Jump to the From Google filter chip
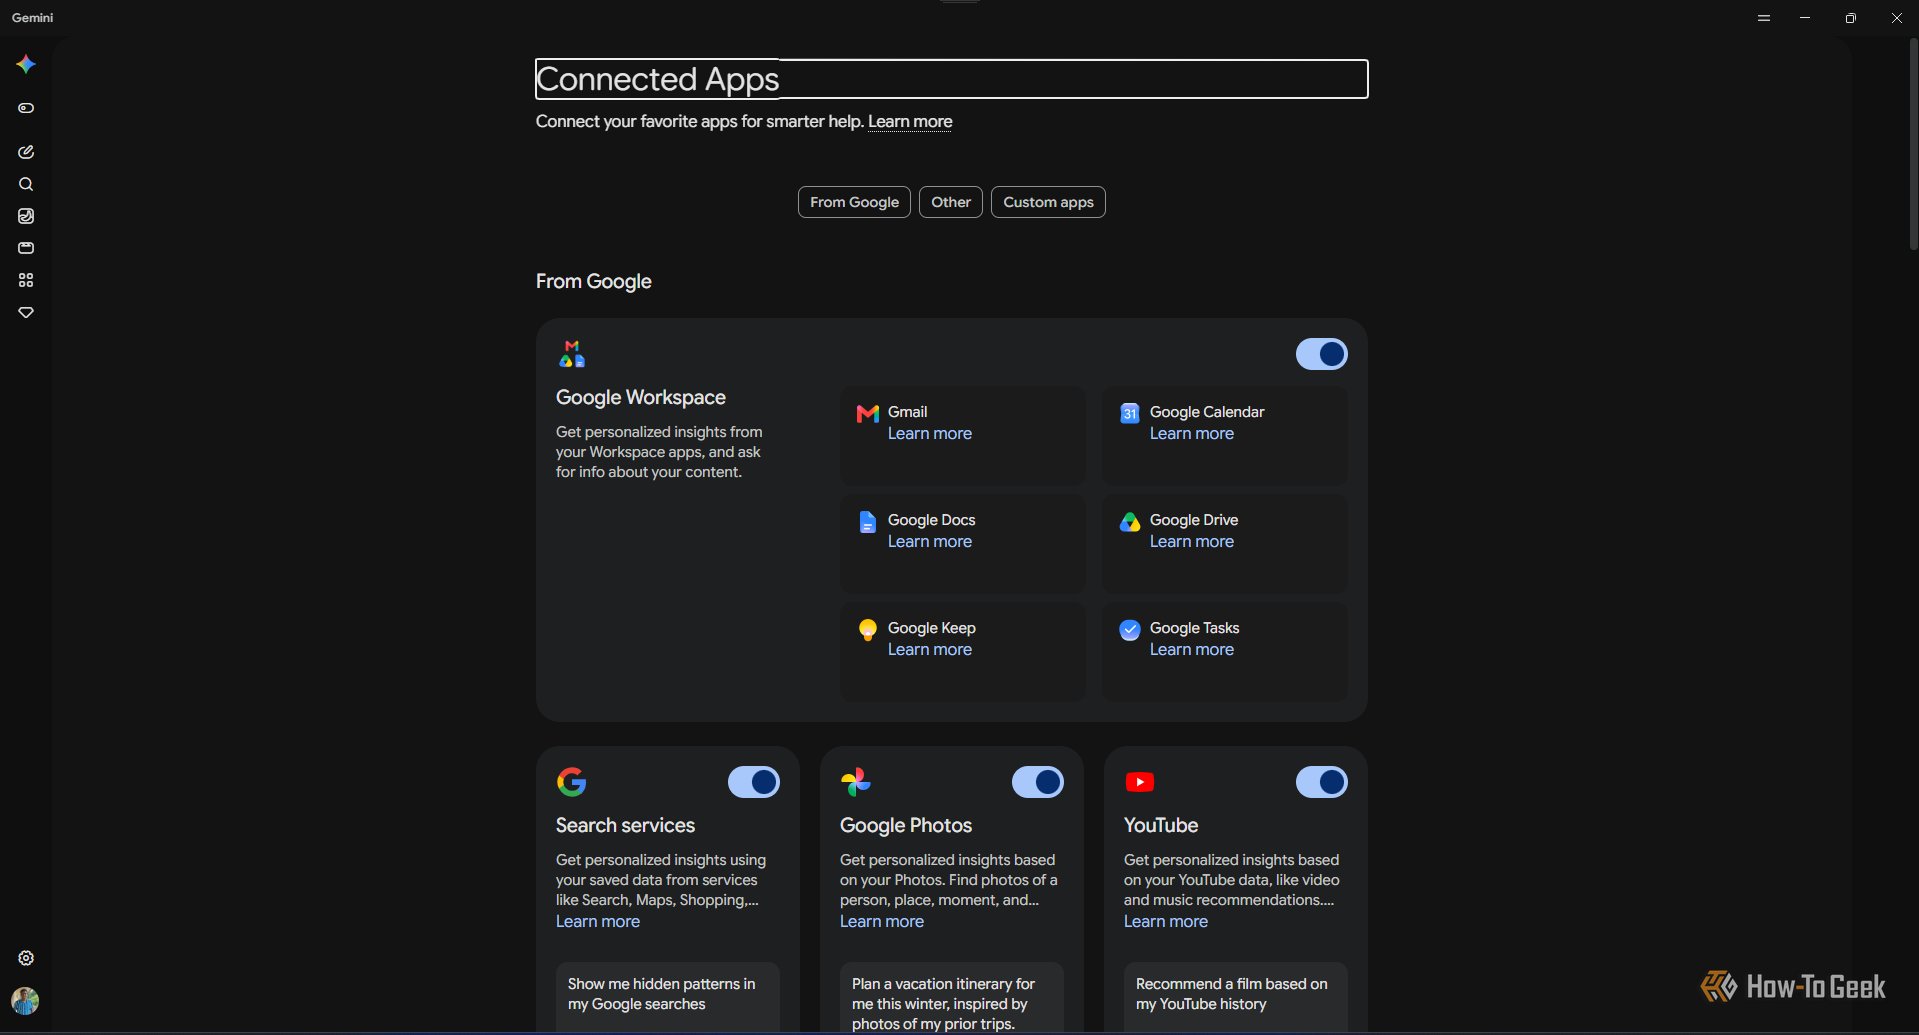Screen dimensions: 1919x1035 click(x=854, y=202)
